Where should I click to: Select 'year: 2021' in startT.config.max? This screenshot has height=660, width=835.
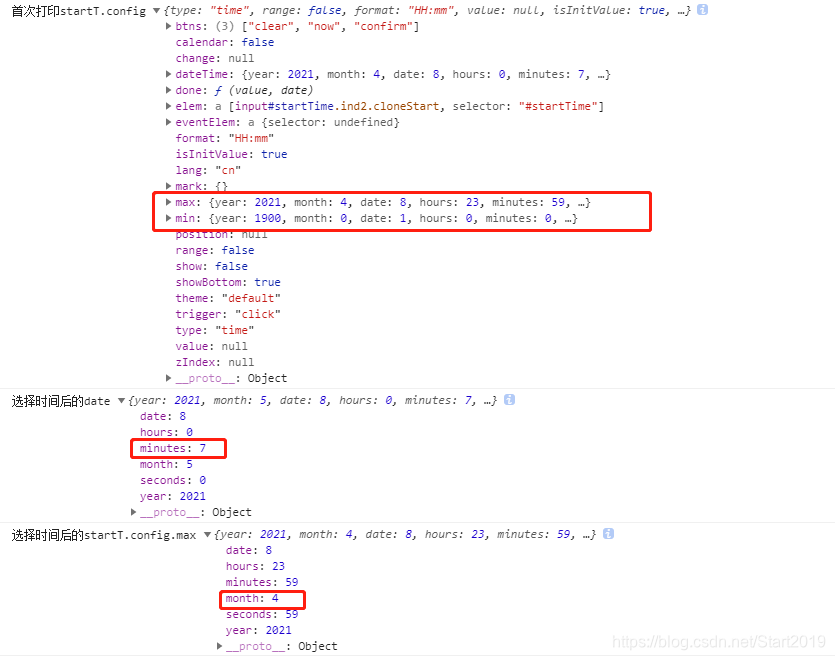(x=258, y=630)
